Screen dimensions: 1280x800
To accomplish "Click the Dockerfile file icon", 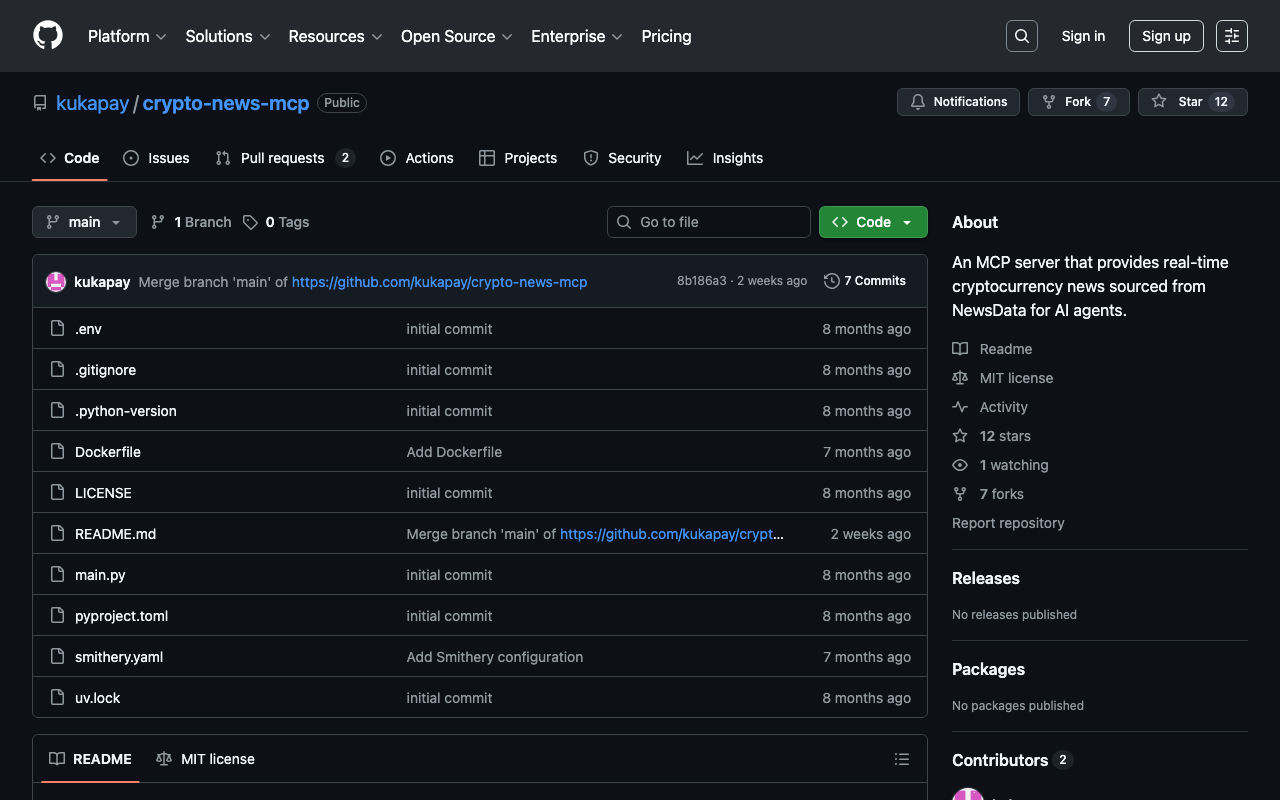I will pyautogui.click(x=58, y=452).
